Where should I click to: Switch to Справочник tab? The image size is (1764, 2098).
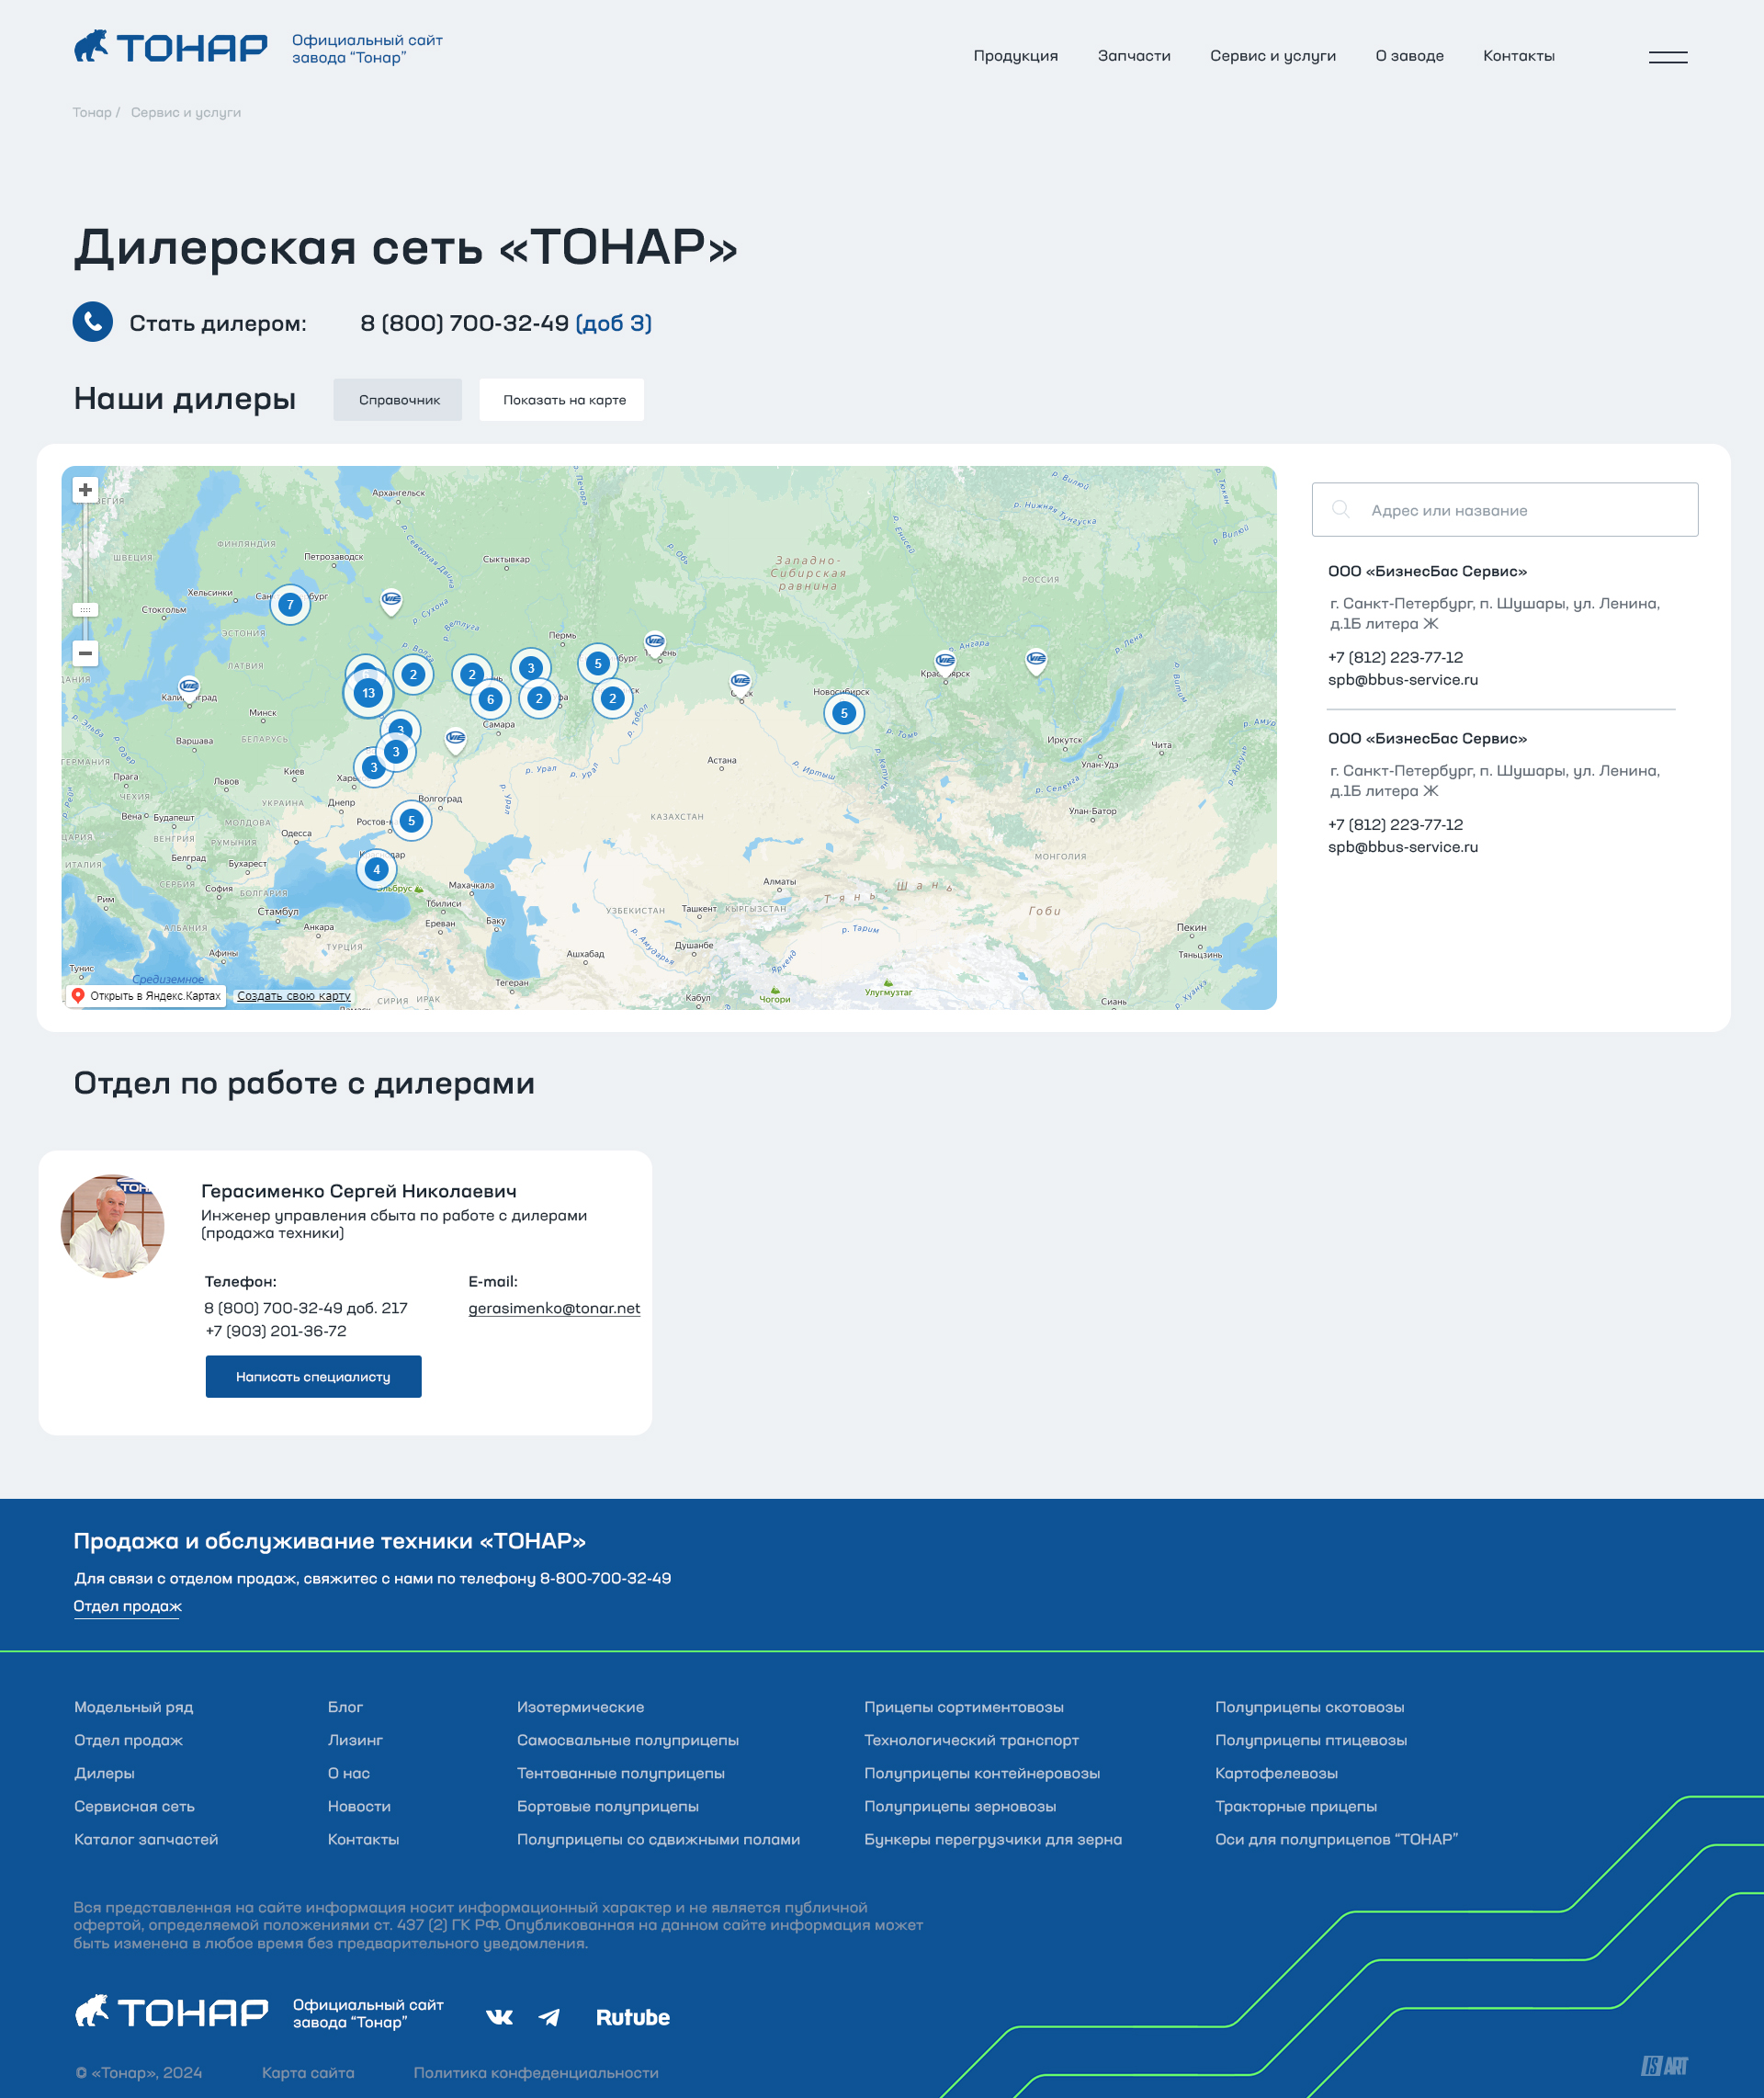pyautogui.click(x=398, y=400)
